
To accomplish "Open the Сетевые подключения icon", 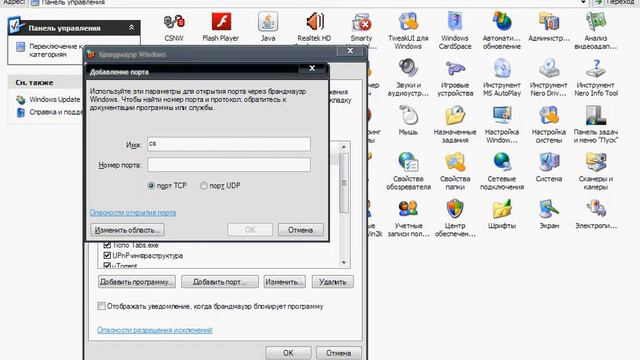I will pos(502,162).
